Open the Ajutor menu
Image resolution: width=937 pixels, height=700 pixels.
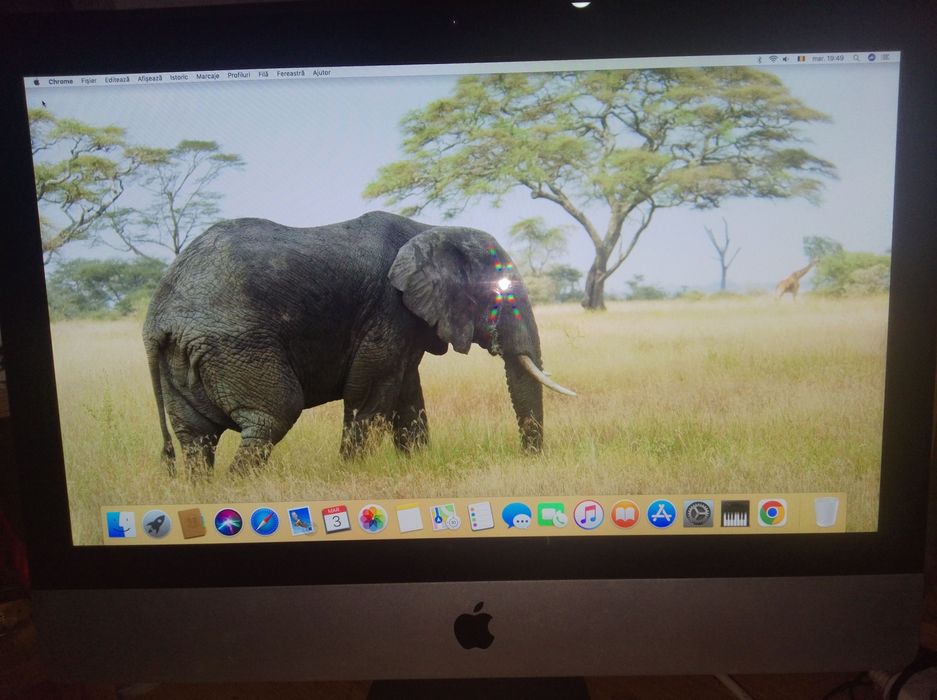coord(321,72)
